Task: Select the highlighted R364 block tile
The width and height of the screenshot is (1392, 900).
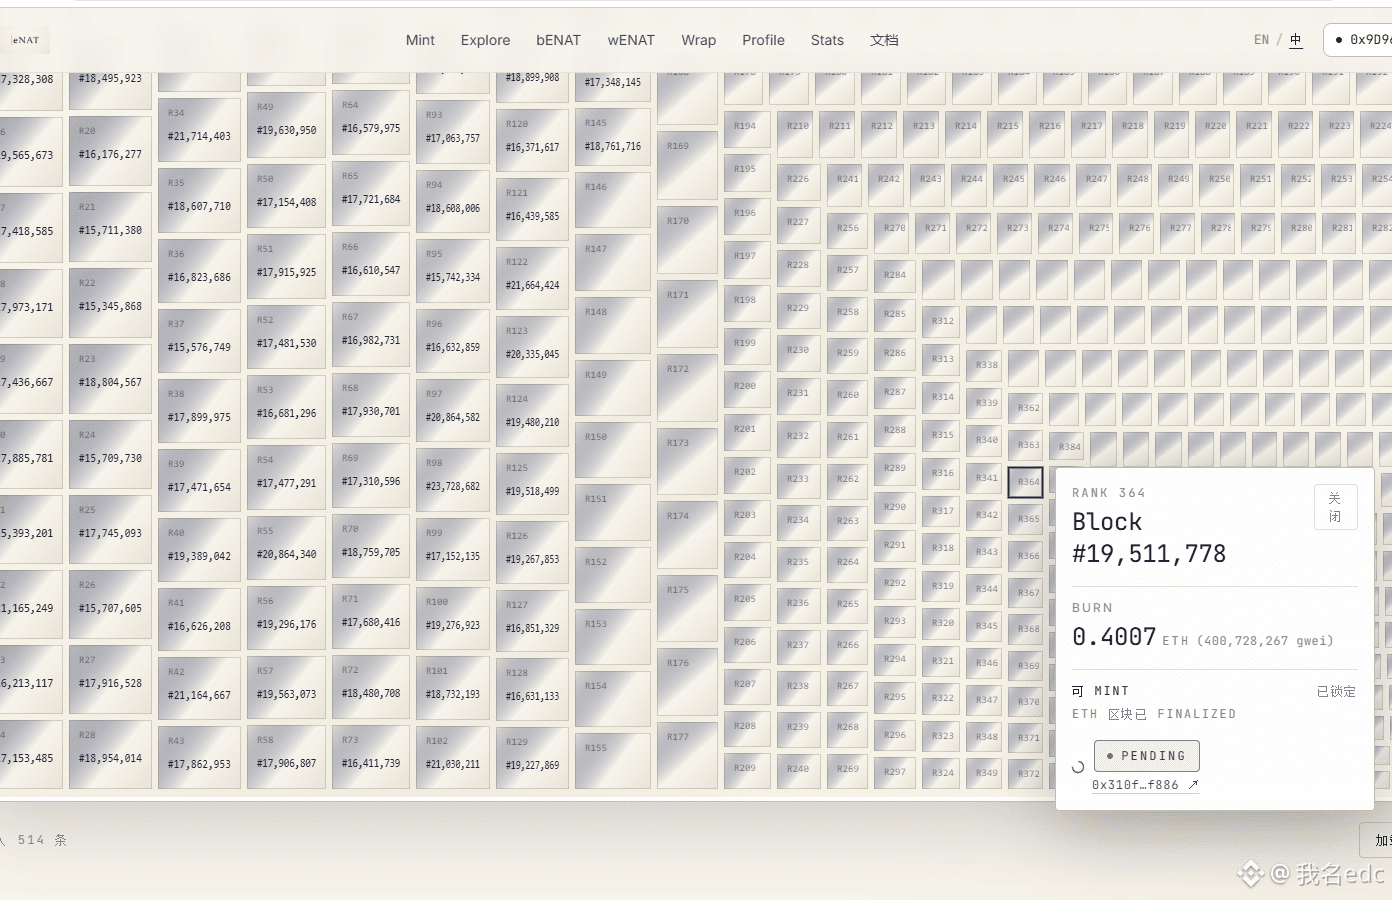Action: point(1026,482)
